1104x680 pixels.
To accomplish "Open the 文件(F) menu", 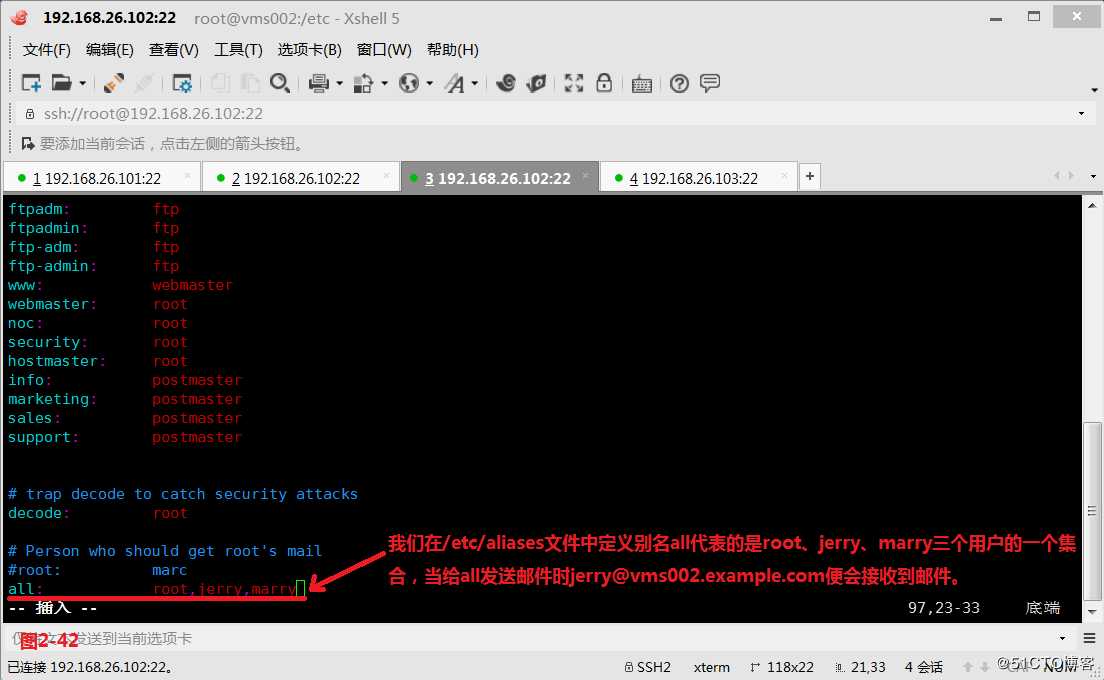I will (46, 50).
